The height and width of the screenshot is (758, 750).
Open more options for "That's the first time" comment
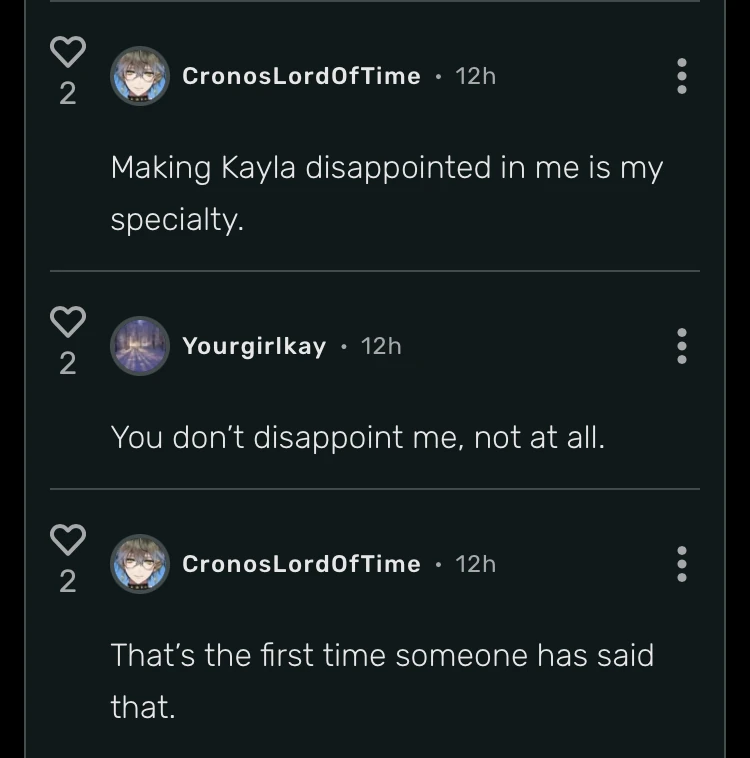click(x=682, y=564)
